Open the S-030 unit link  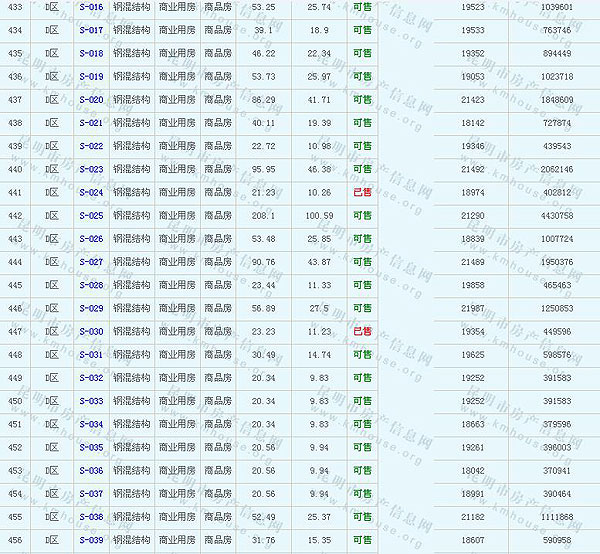pos(90,332)
